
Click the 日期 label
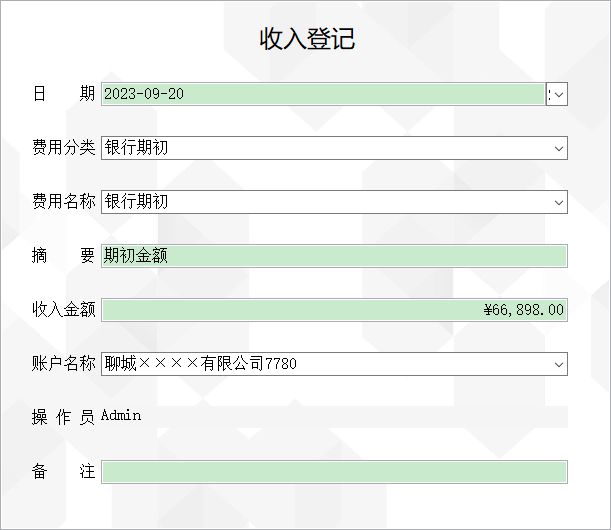click(x=64, y=94)
